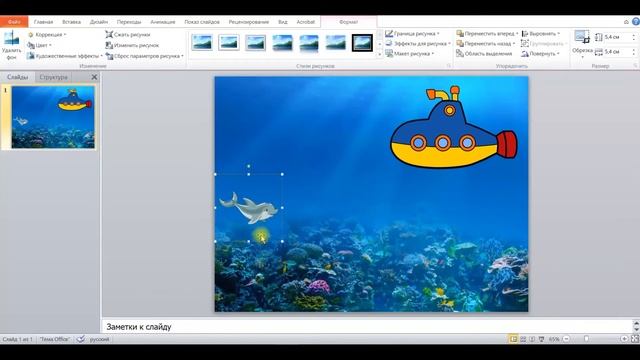Viewport: 640px width, 360px height.
Task: Open the Выровнять dropdown
Action: tap(540, 33)
